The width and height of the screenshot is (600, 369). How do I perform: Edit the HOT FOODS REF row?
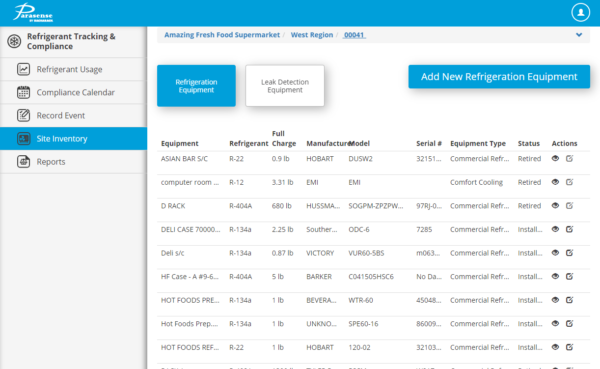(x=569, y=347)
